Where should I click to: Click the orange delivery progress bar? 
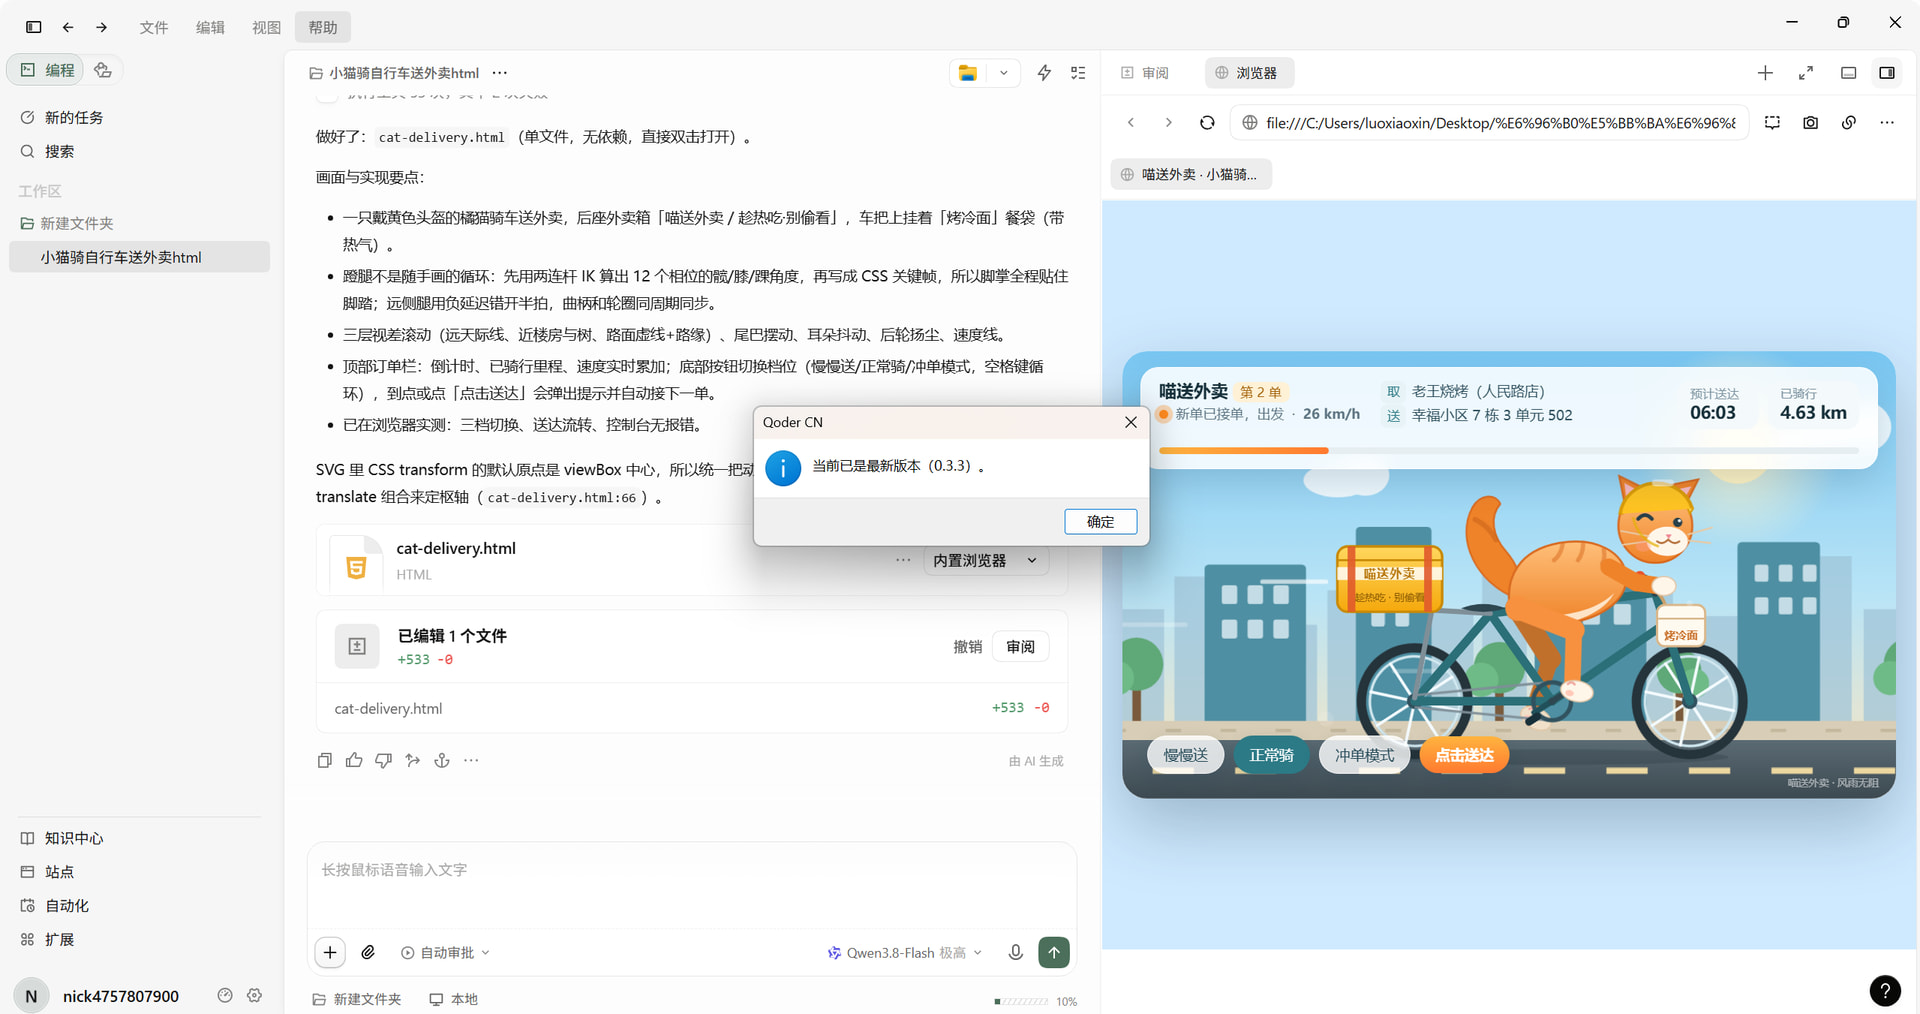point(1243,451)
